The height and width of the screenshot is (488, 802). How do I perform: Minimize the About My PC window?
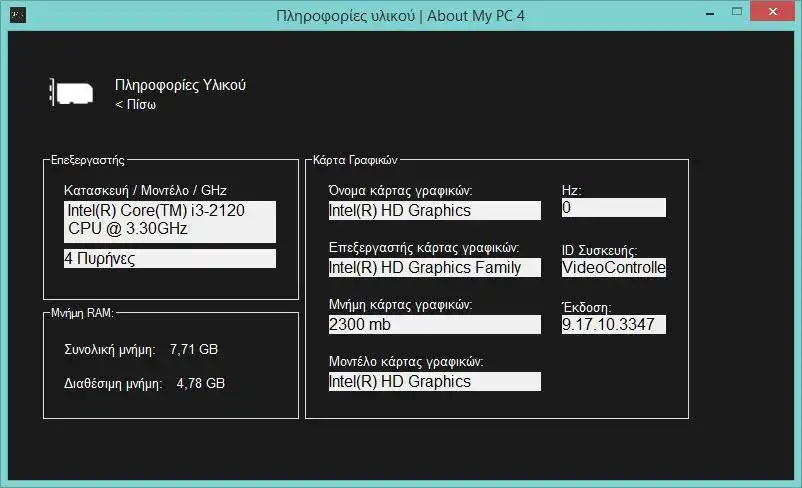710,13
